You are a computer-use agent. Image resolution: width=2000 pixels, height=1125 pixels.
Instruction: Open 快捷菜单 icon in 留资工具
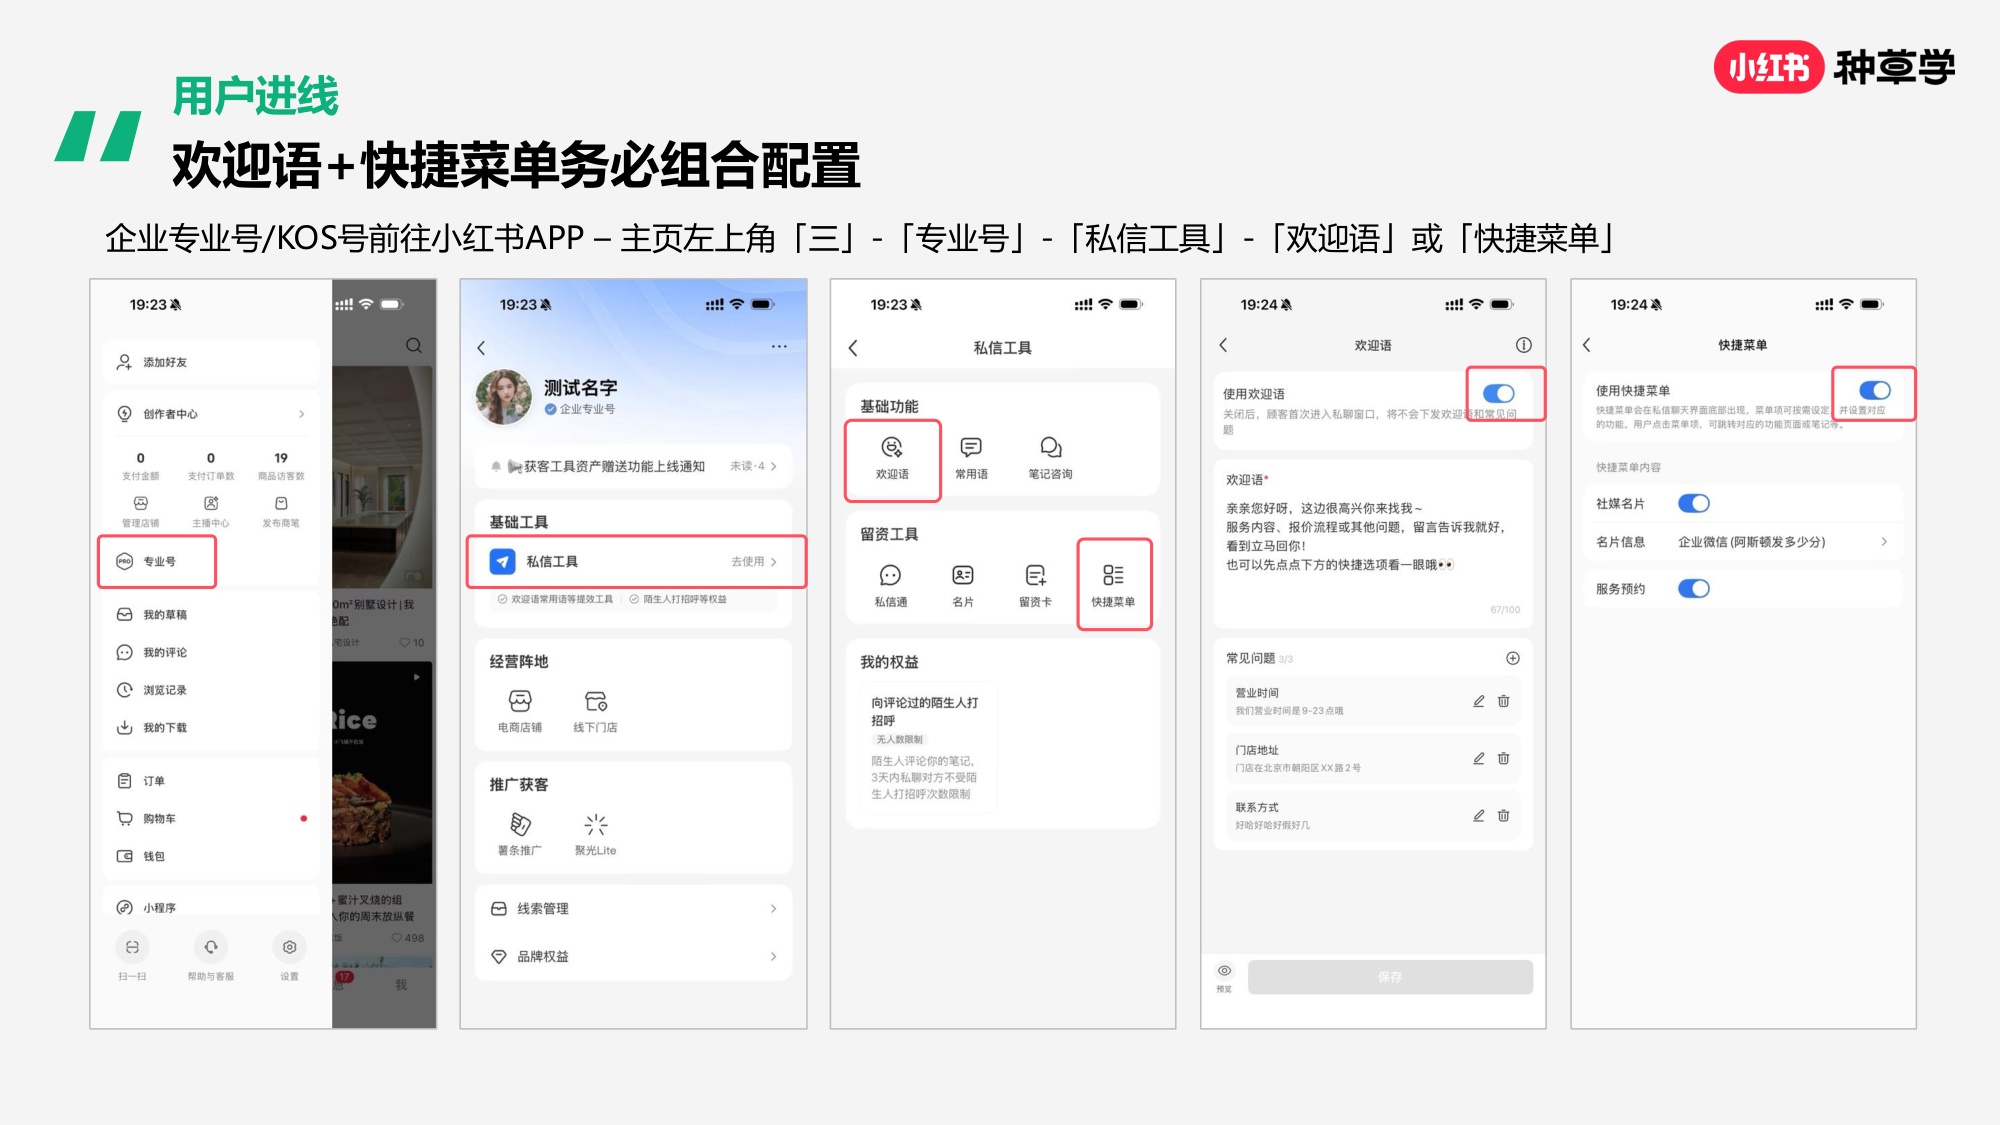coord(1113,586)
